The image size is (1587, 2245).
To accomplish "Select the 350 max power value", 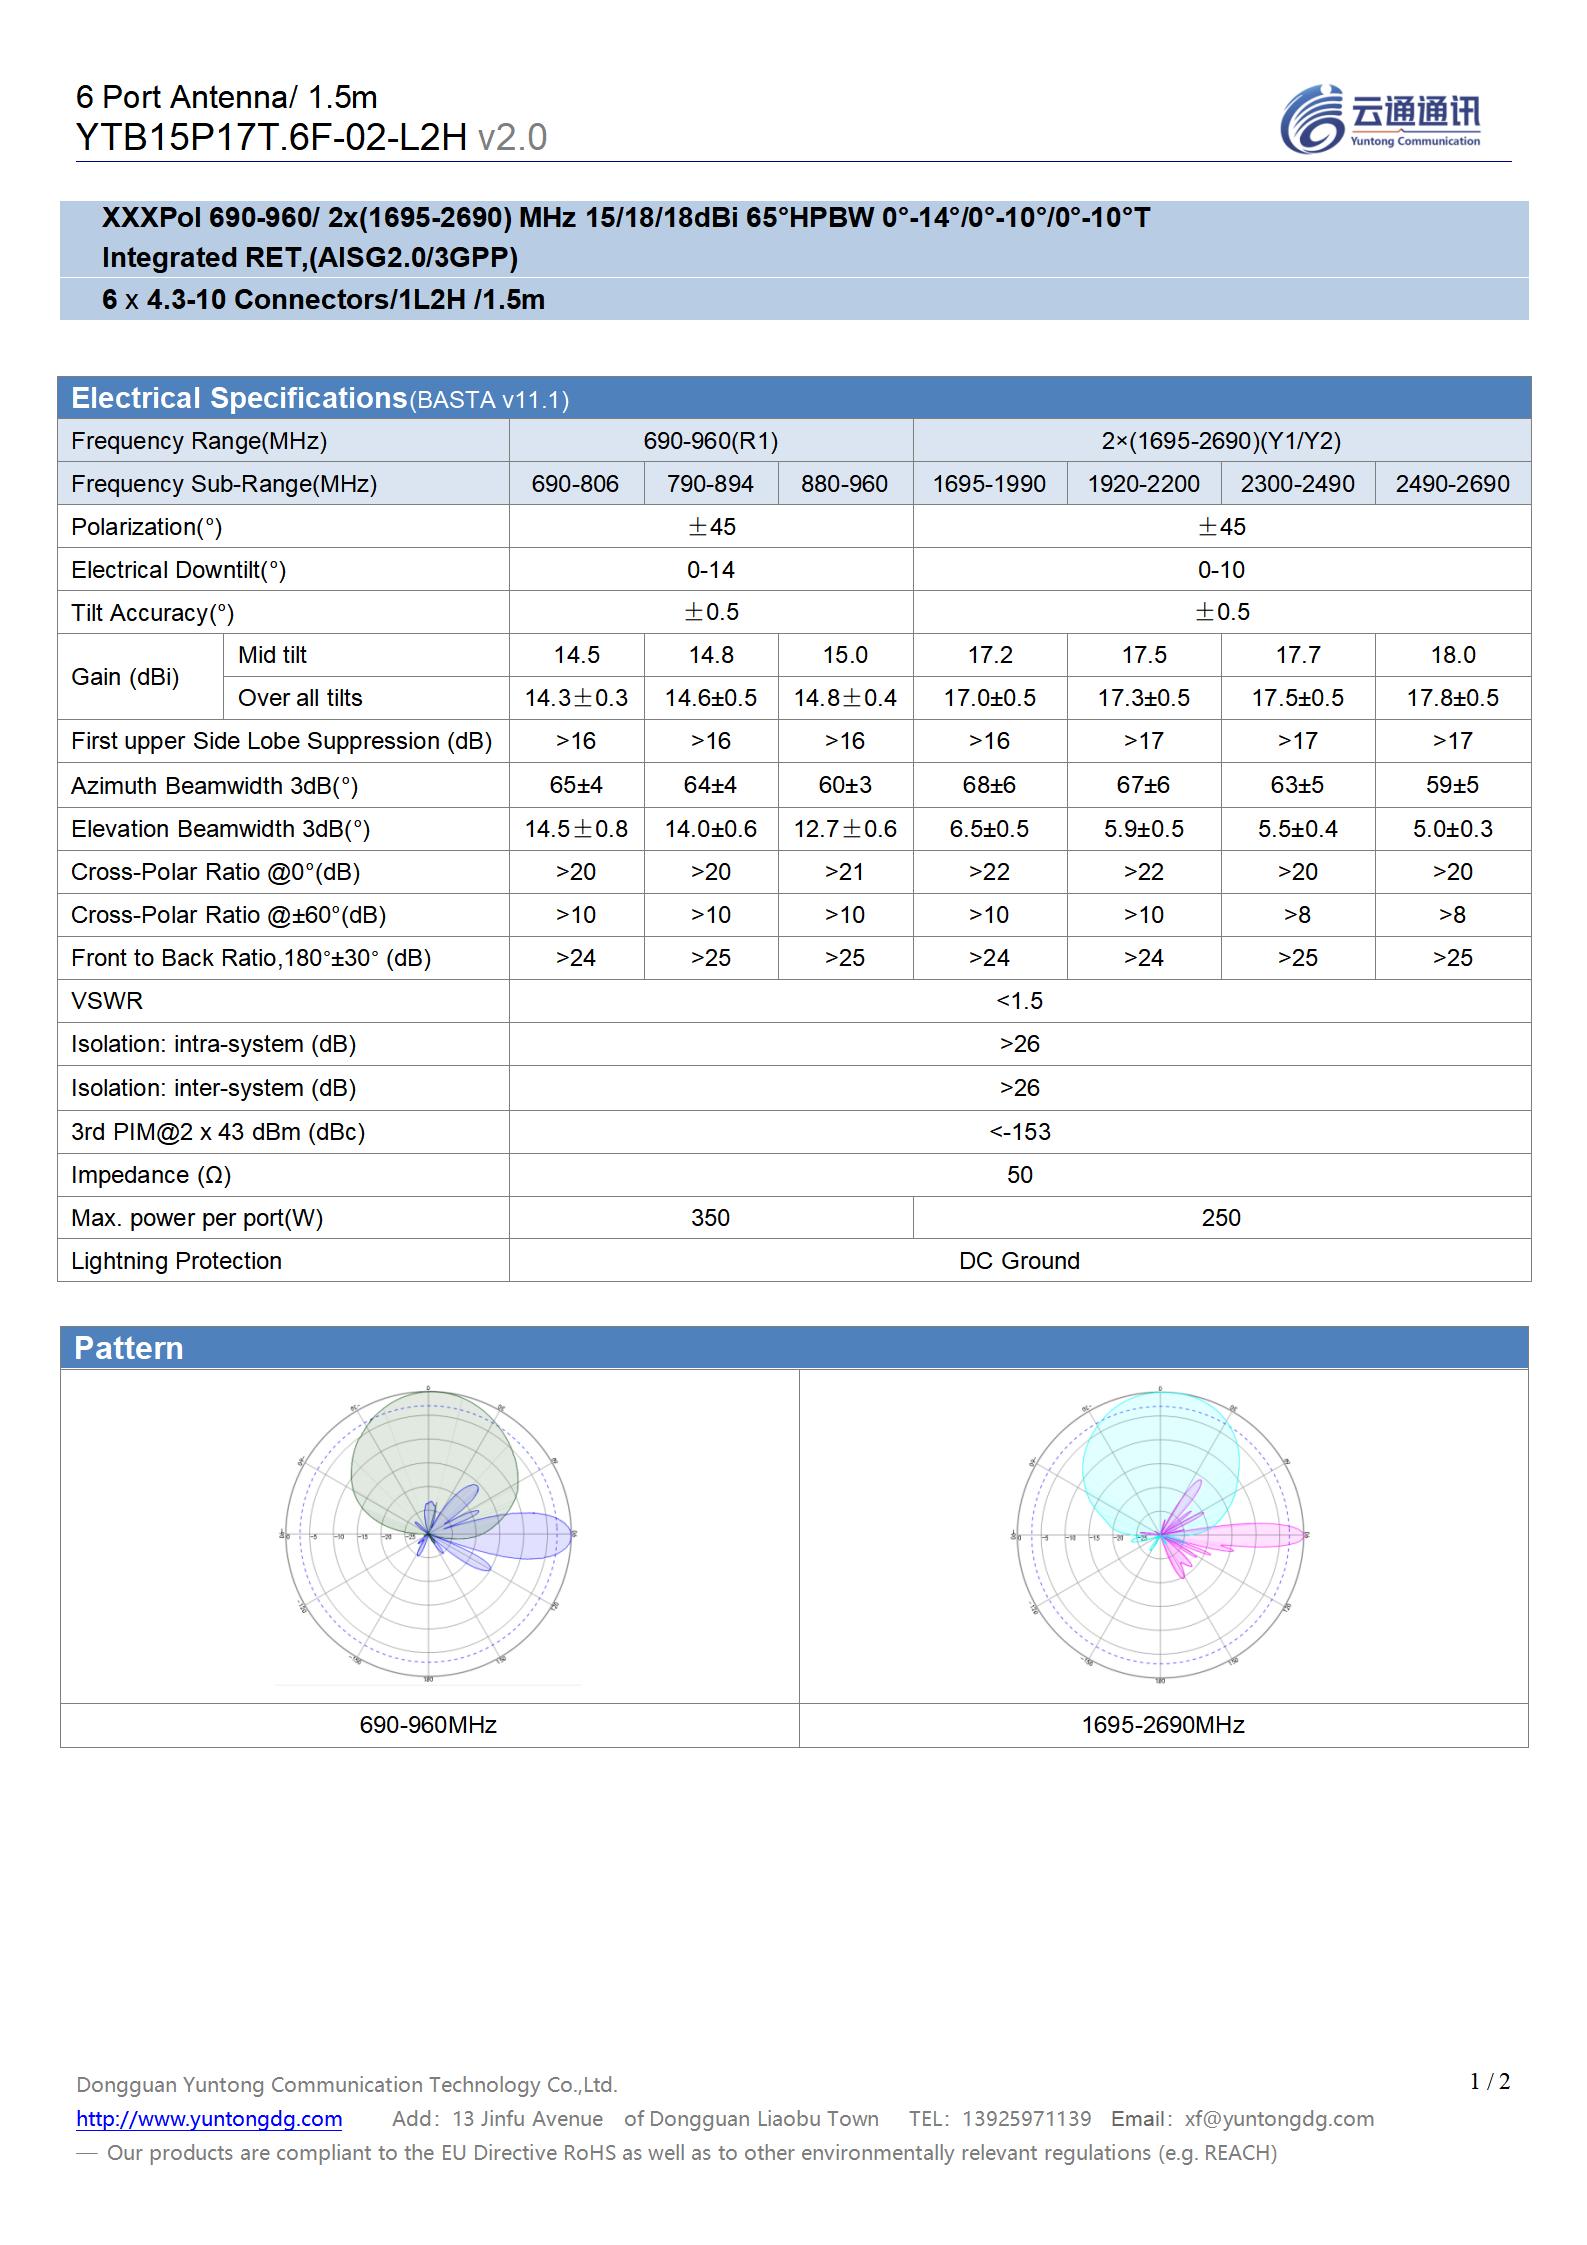I will [710, 1218].
